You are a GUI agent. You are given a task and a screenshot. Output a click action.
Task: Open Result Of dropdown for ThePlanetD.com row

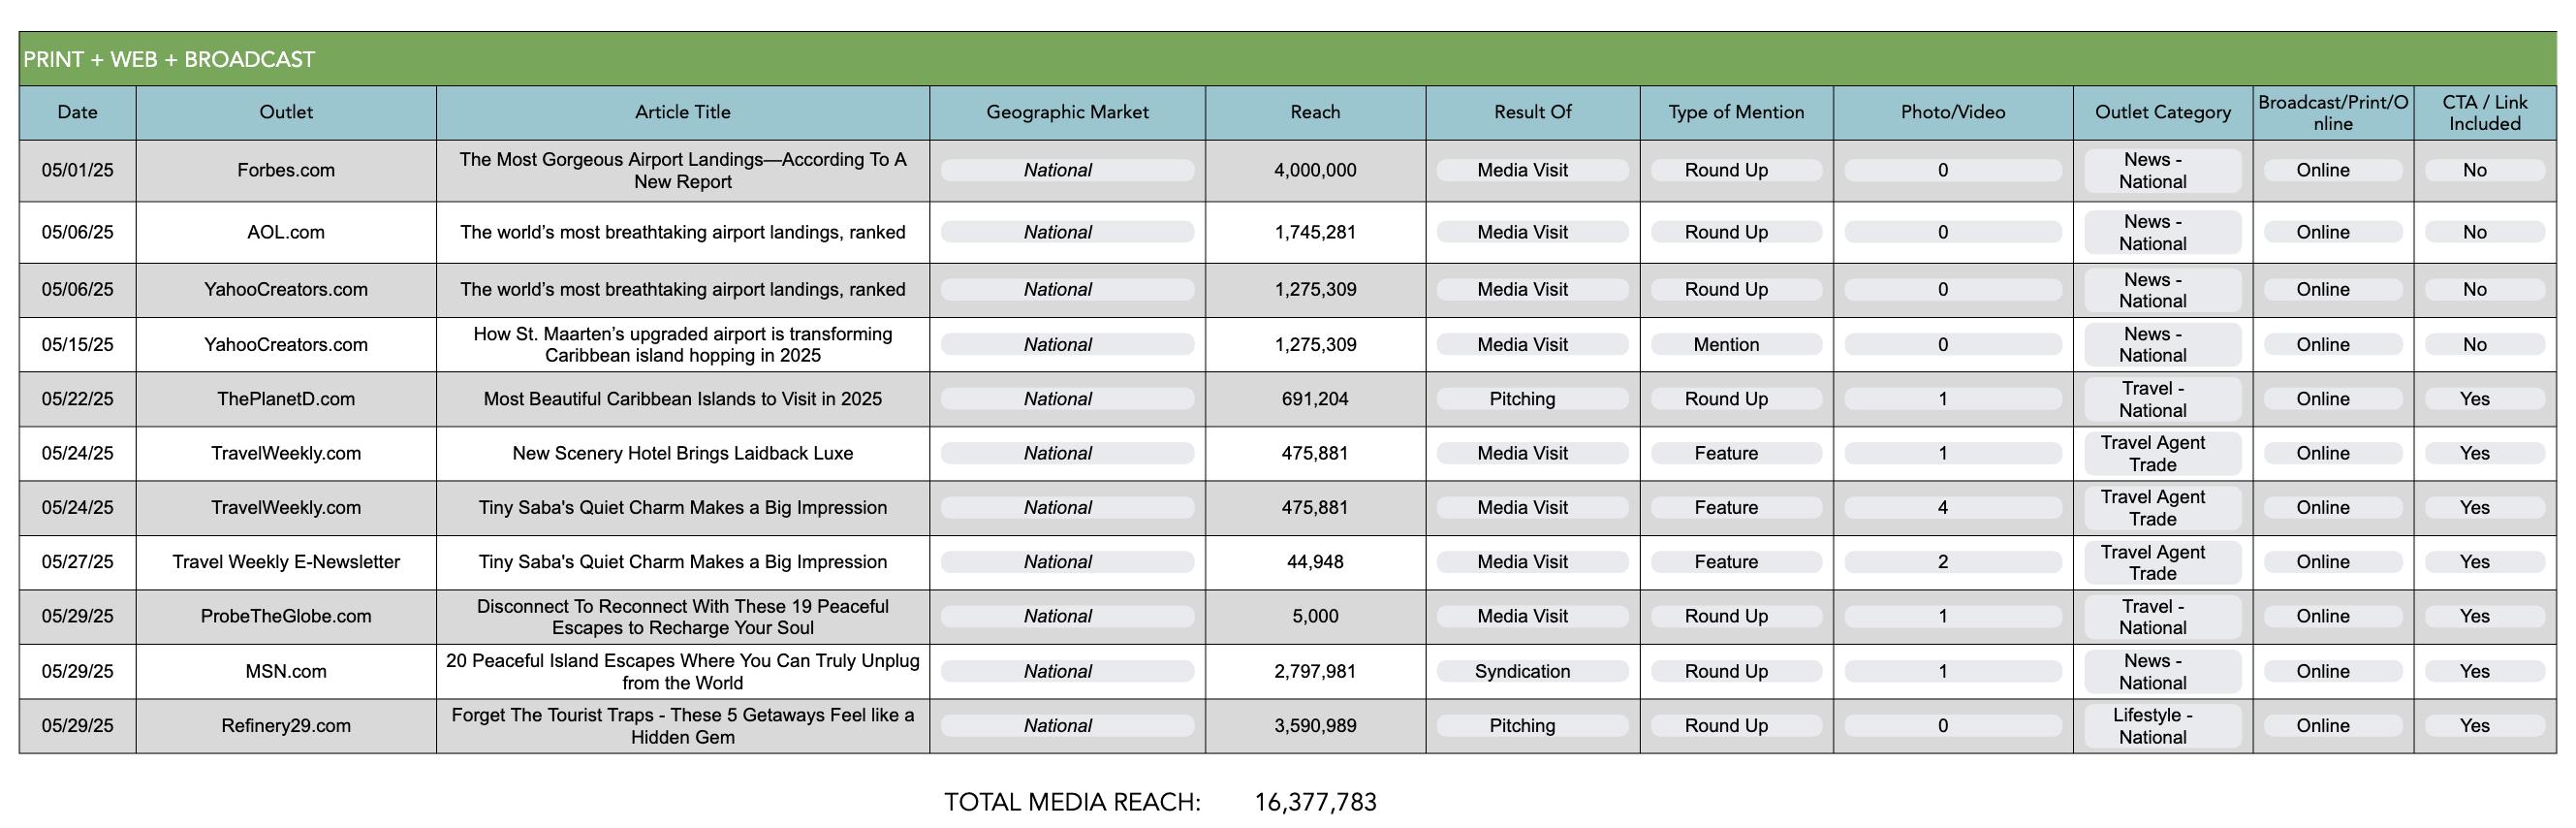pyautogui.click(x=1532, y=399)
